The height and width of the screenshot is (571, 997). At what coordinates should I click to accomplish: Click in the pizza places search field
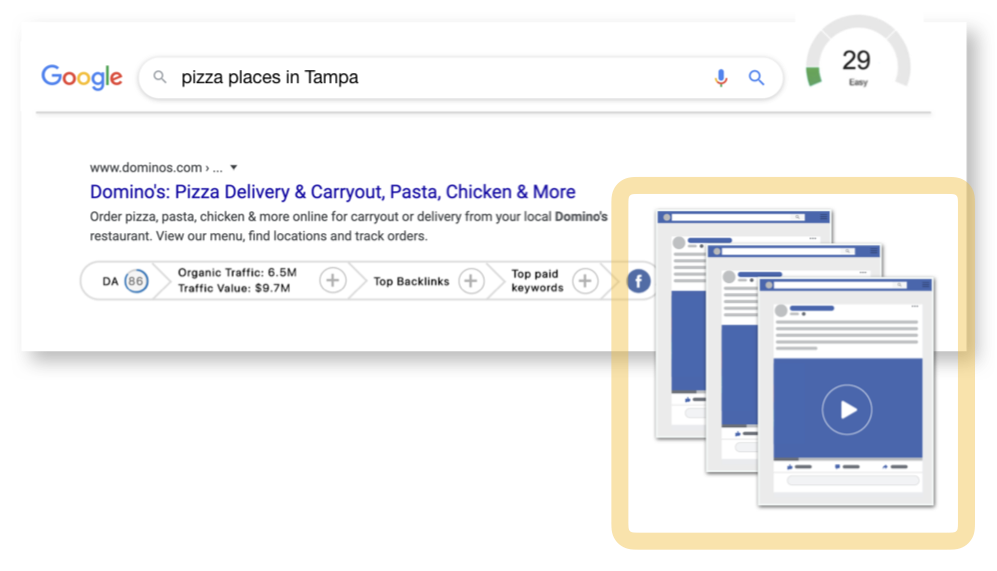click(439, 78)
